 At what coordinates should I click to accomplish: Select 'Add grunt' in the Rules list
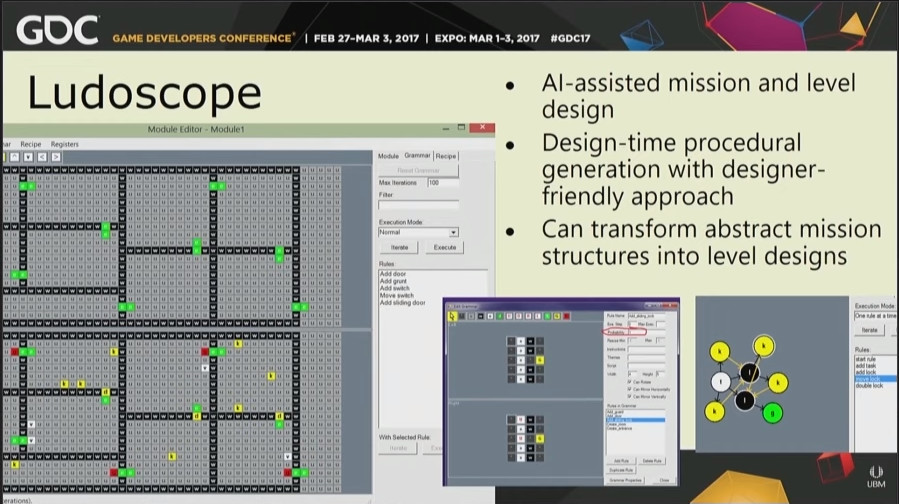pyautogui.click(x=393, y=282)
